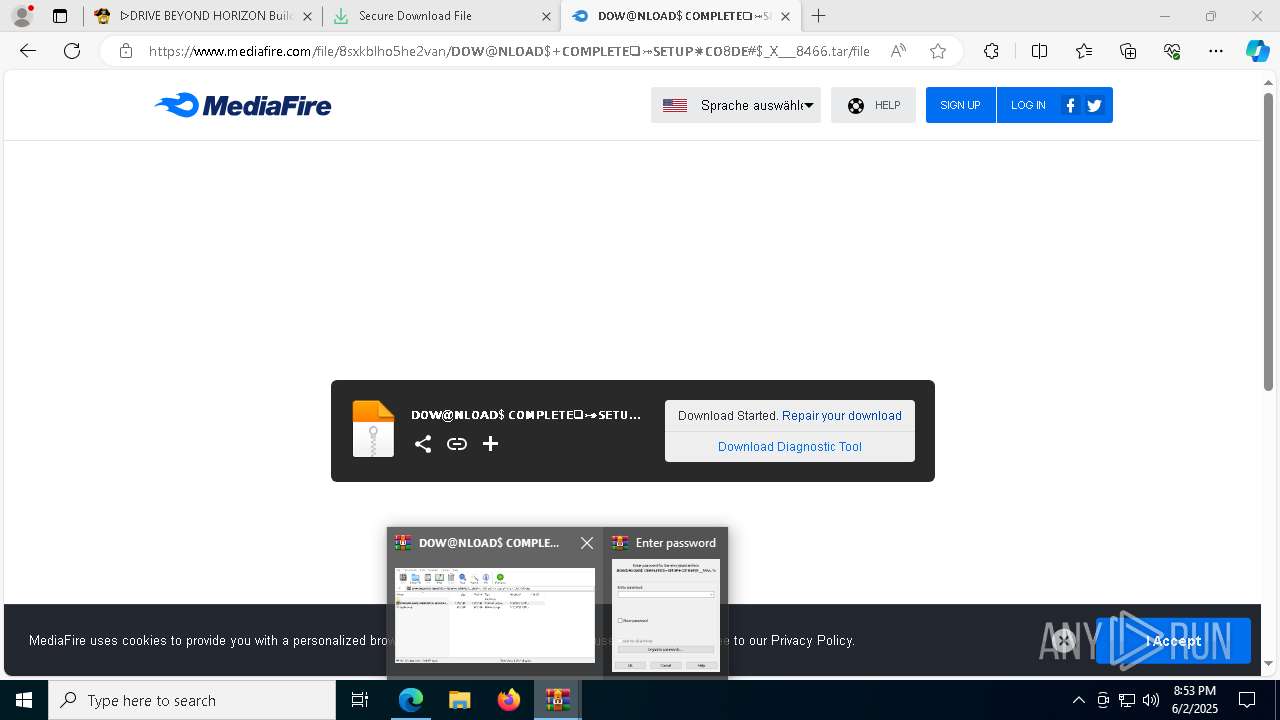The width and height of the screenshot is (1280, 720).
Task: Select Enter password window thumbnail
Action: pos(665,614)
